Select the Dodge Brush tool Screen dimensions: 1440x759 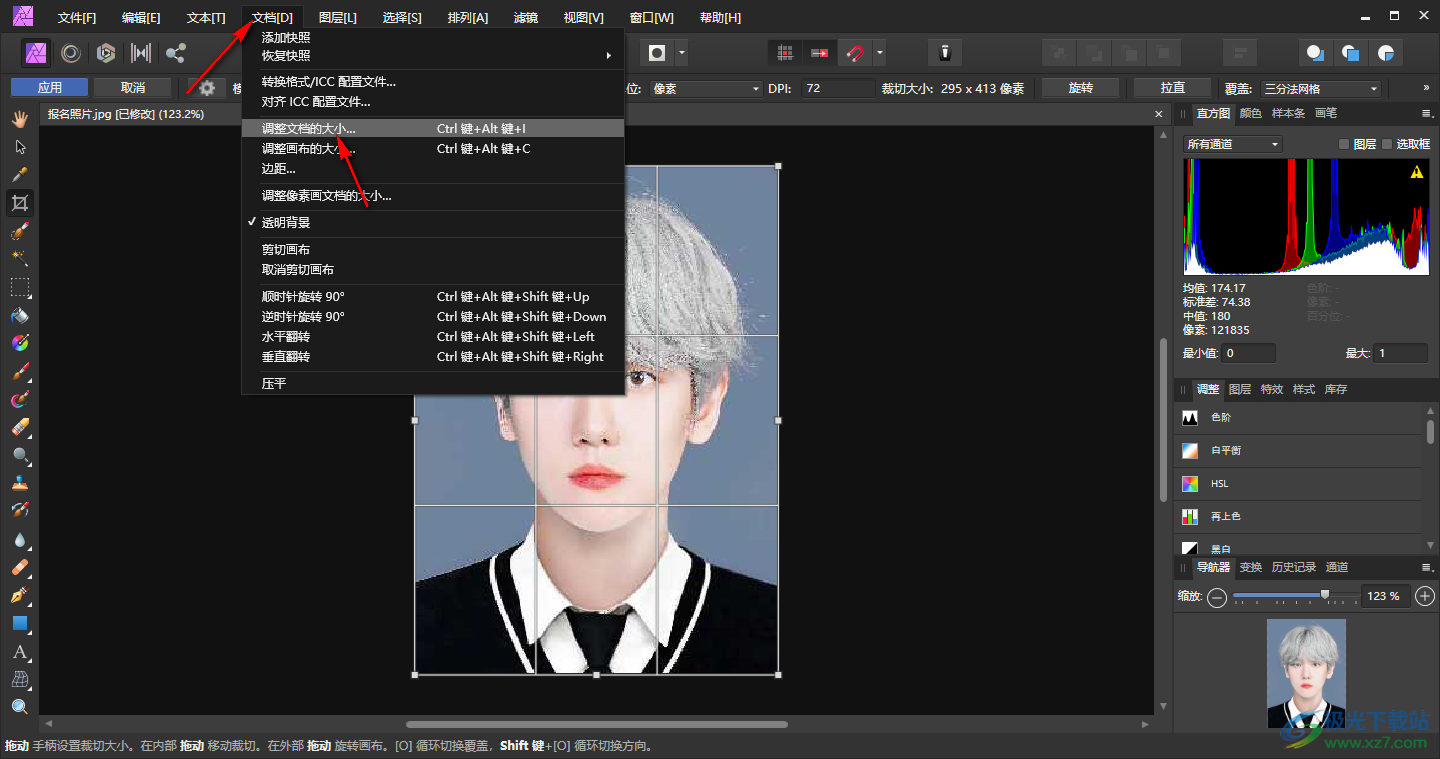click(19, 455)
